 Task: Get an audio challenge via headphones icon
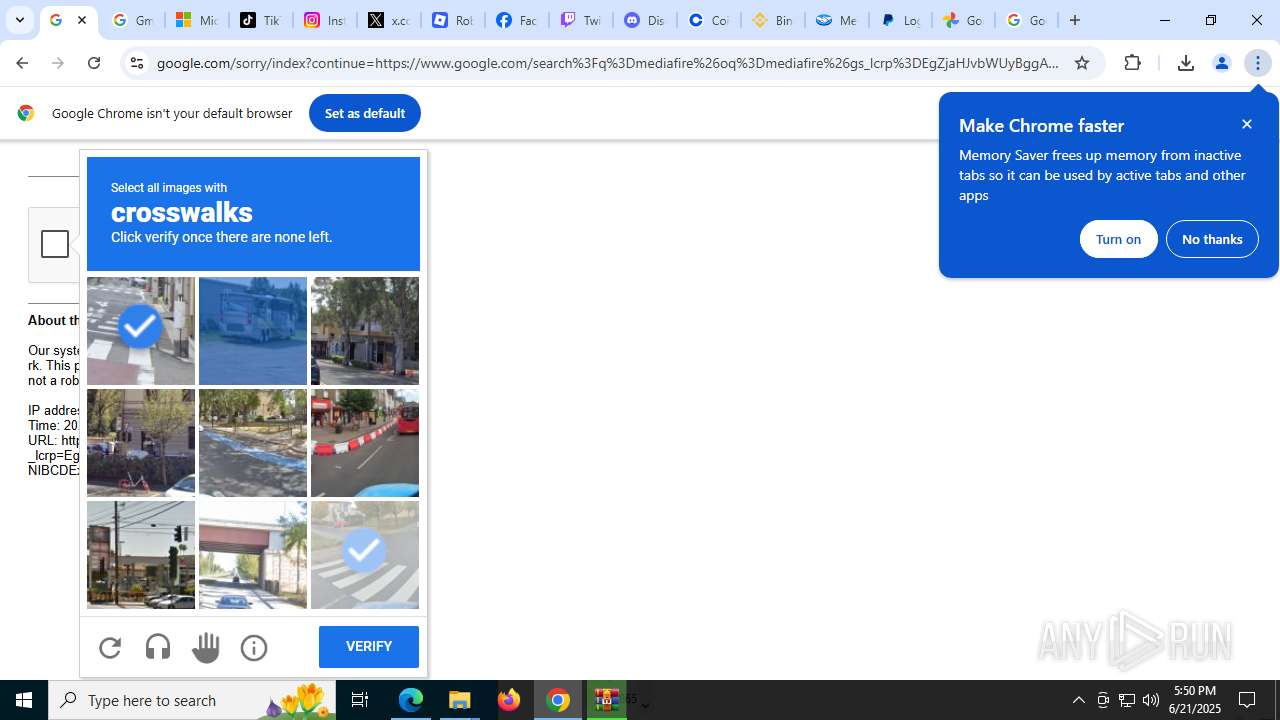158,648
